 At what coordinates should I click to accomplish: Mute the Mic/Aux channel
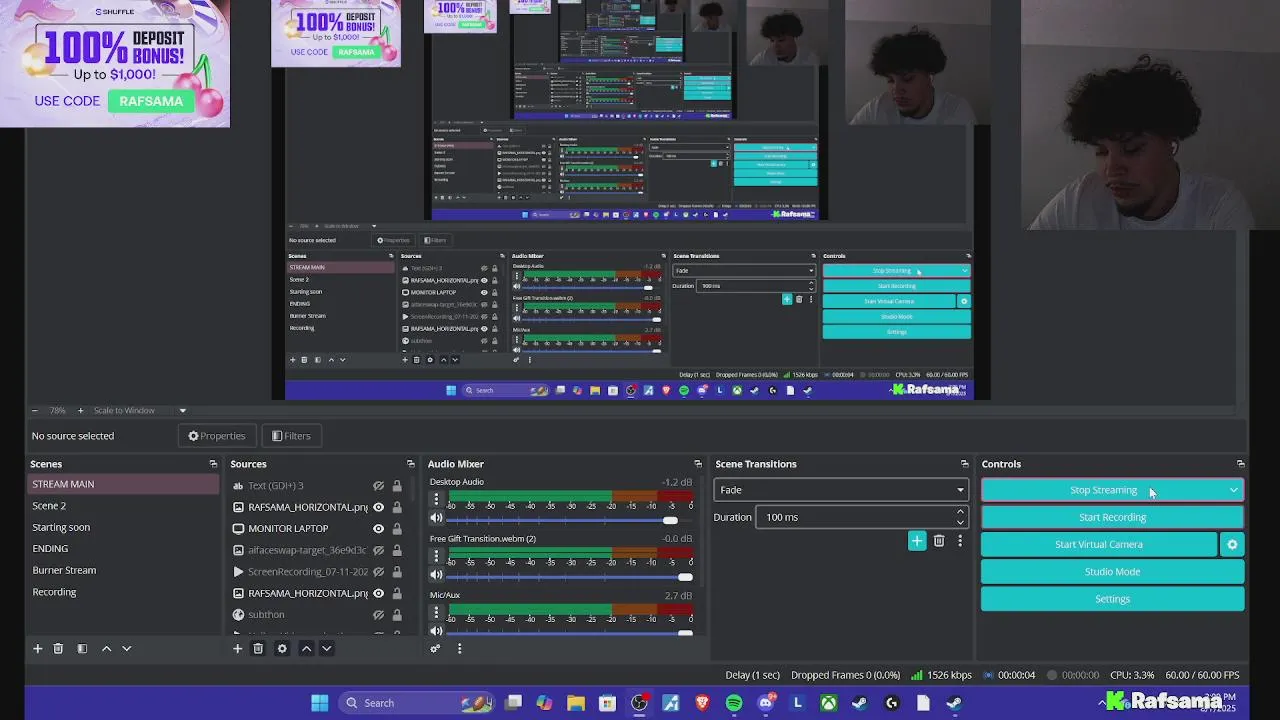click(x=436, y=631)
